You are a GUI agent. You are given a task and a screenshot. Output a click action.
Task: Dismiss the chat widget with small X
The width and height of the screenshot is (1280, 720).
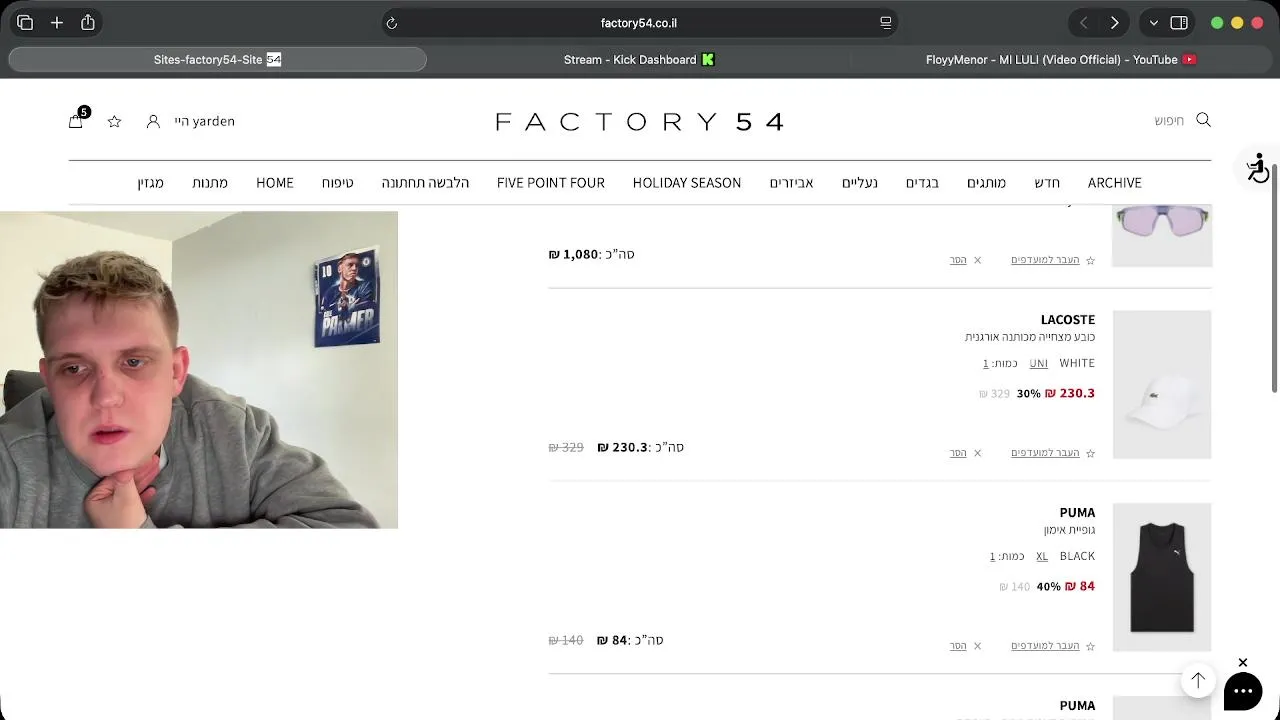(1243, 663)
